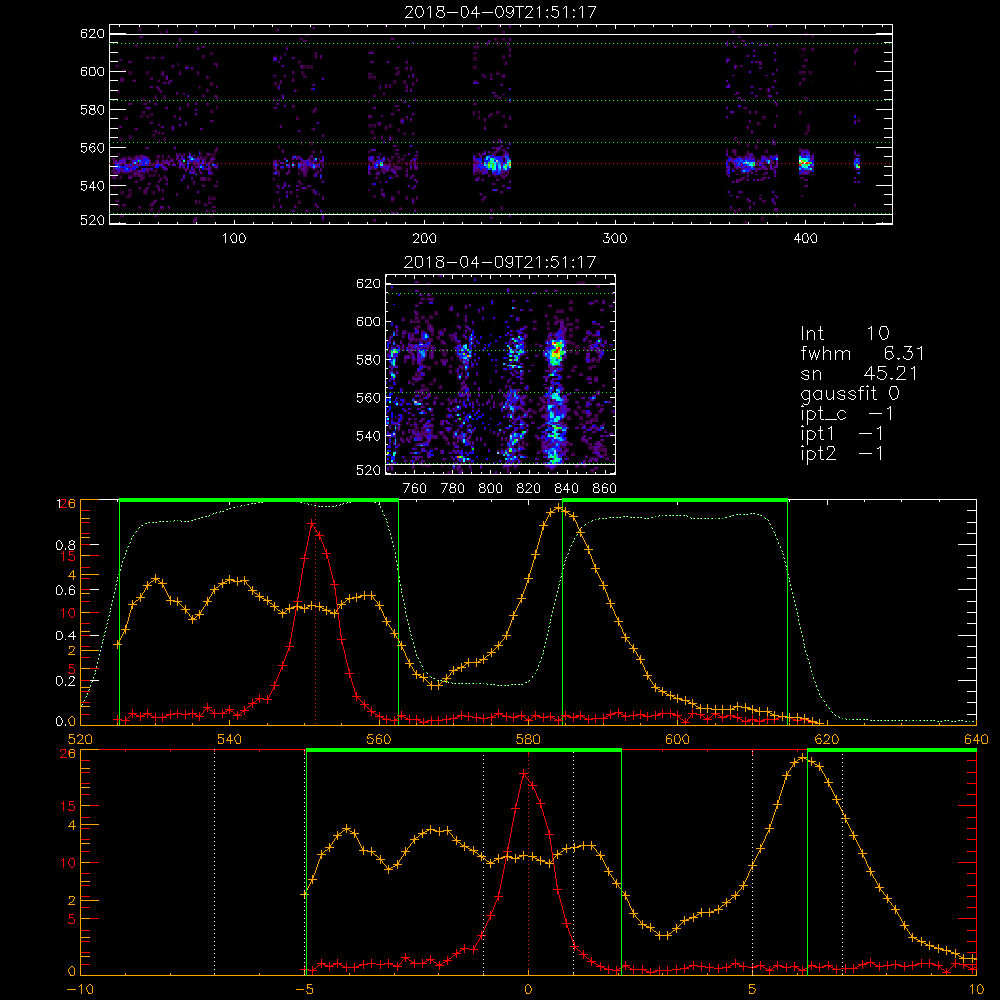Click the white '0.6' y-axis label

point(66,591)
